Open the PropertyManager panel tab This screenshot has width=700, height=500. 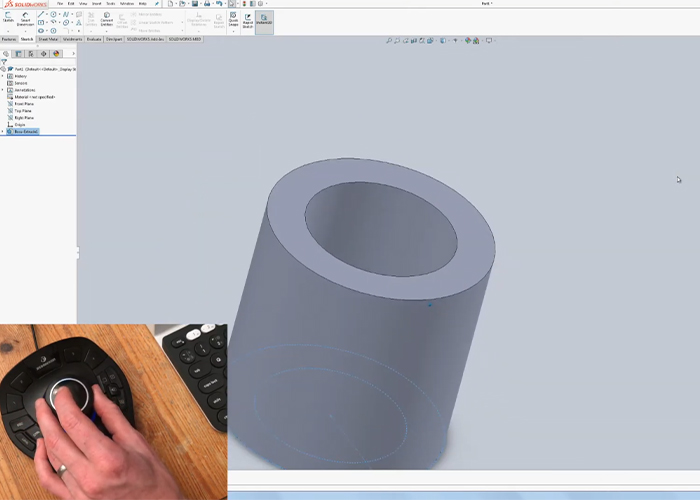pos(19,54)
